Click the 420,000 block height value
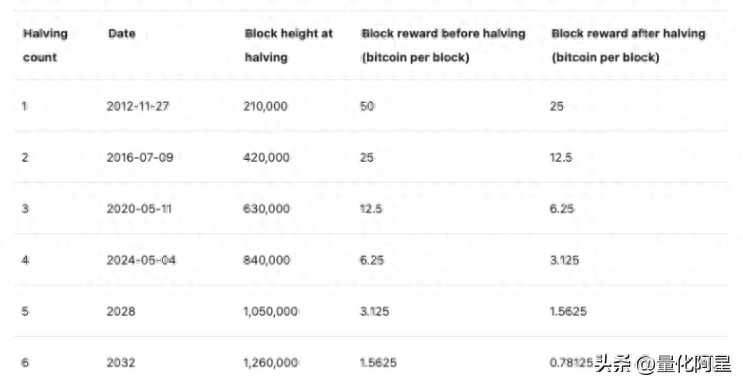 coord(266,157)
